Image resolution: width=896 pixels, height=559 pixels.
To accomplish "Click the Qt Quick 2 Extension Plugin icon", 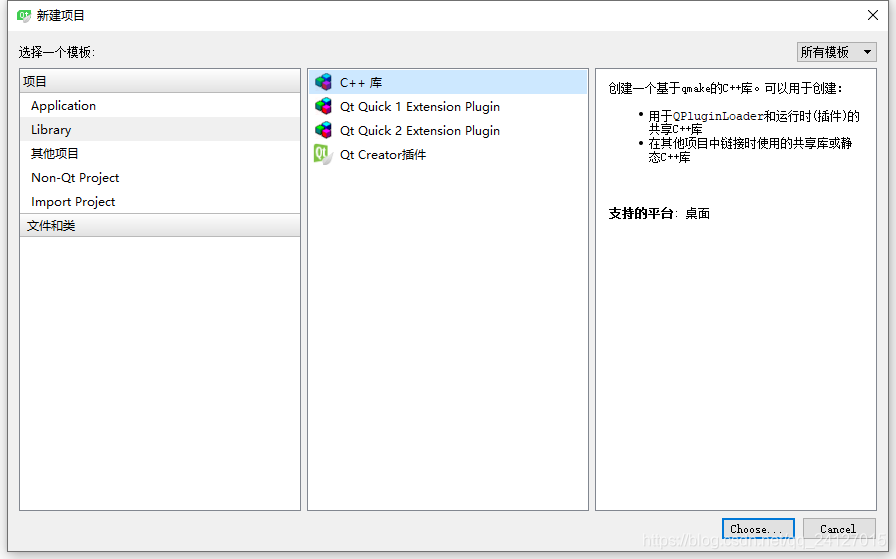I will pyautogui.click(x=323, y=130).
